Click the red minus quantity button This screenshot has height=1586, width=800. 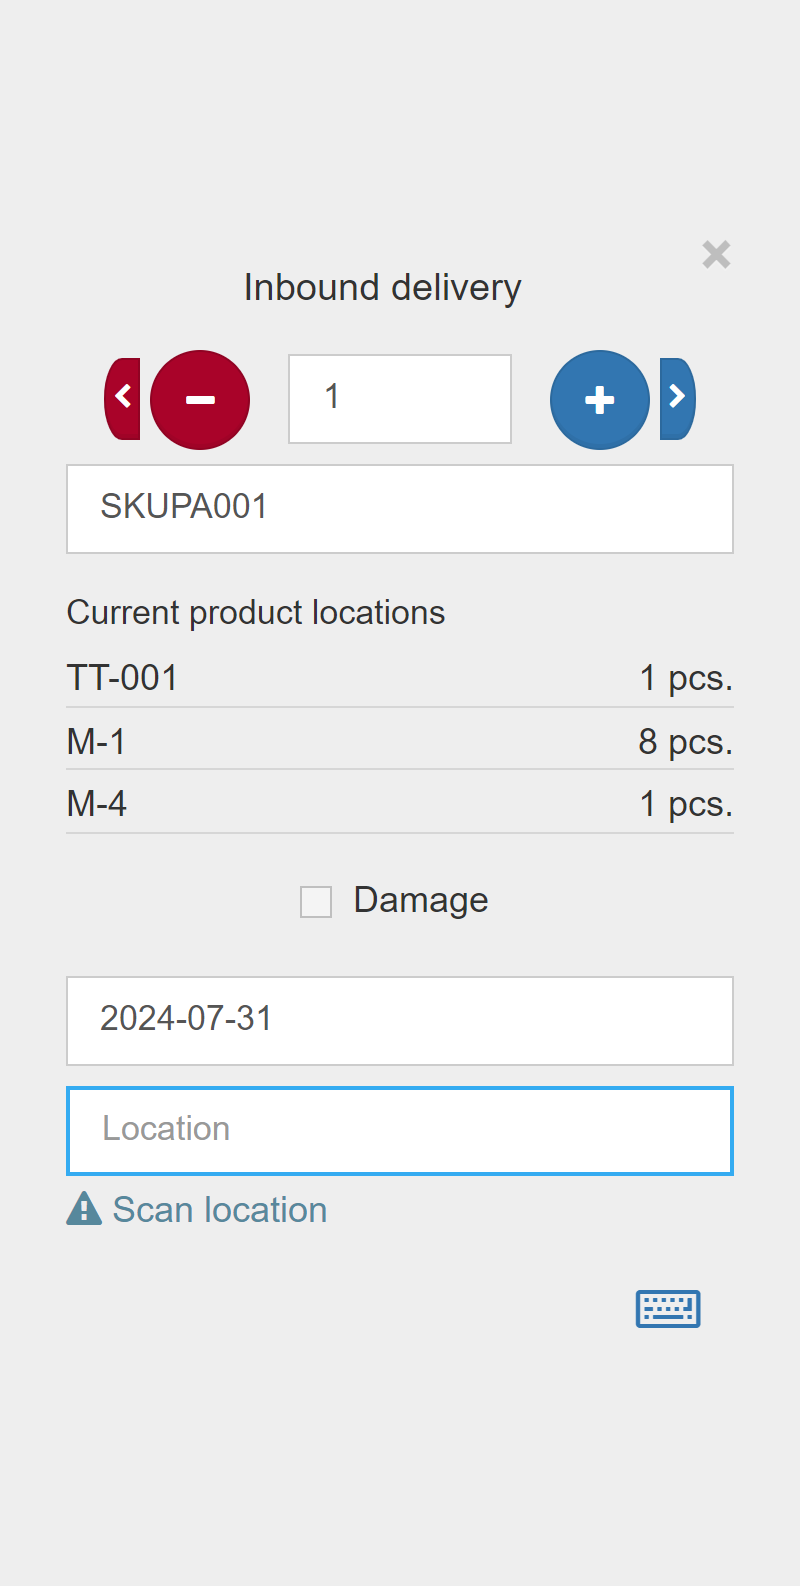[200, 400]
